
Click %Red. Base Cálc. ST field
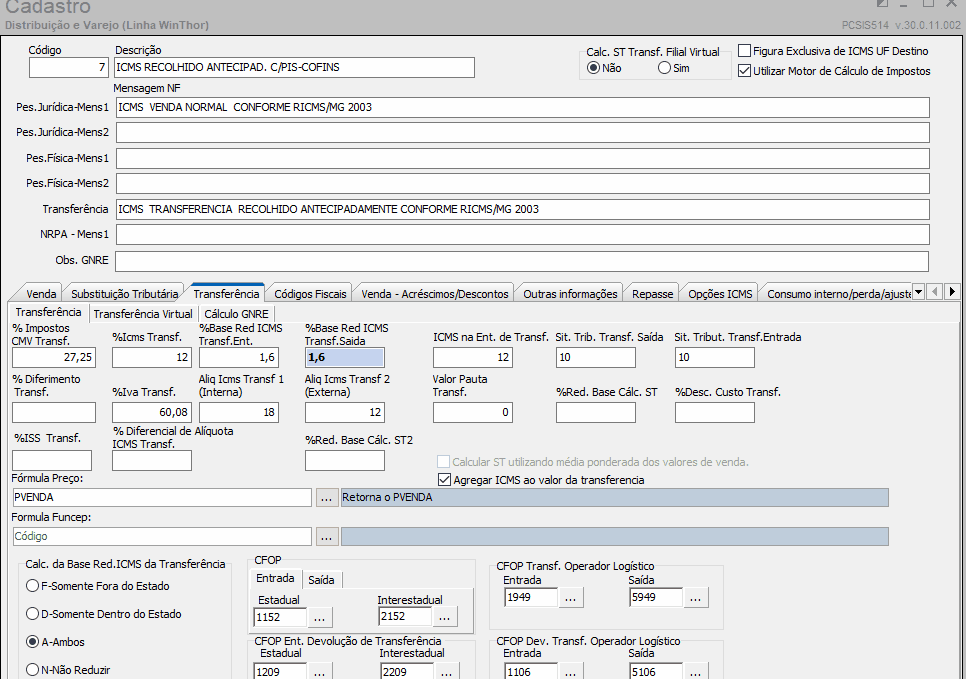(596, 412)
